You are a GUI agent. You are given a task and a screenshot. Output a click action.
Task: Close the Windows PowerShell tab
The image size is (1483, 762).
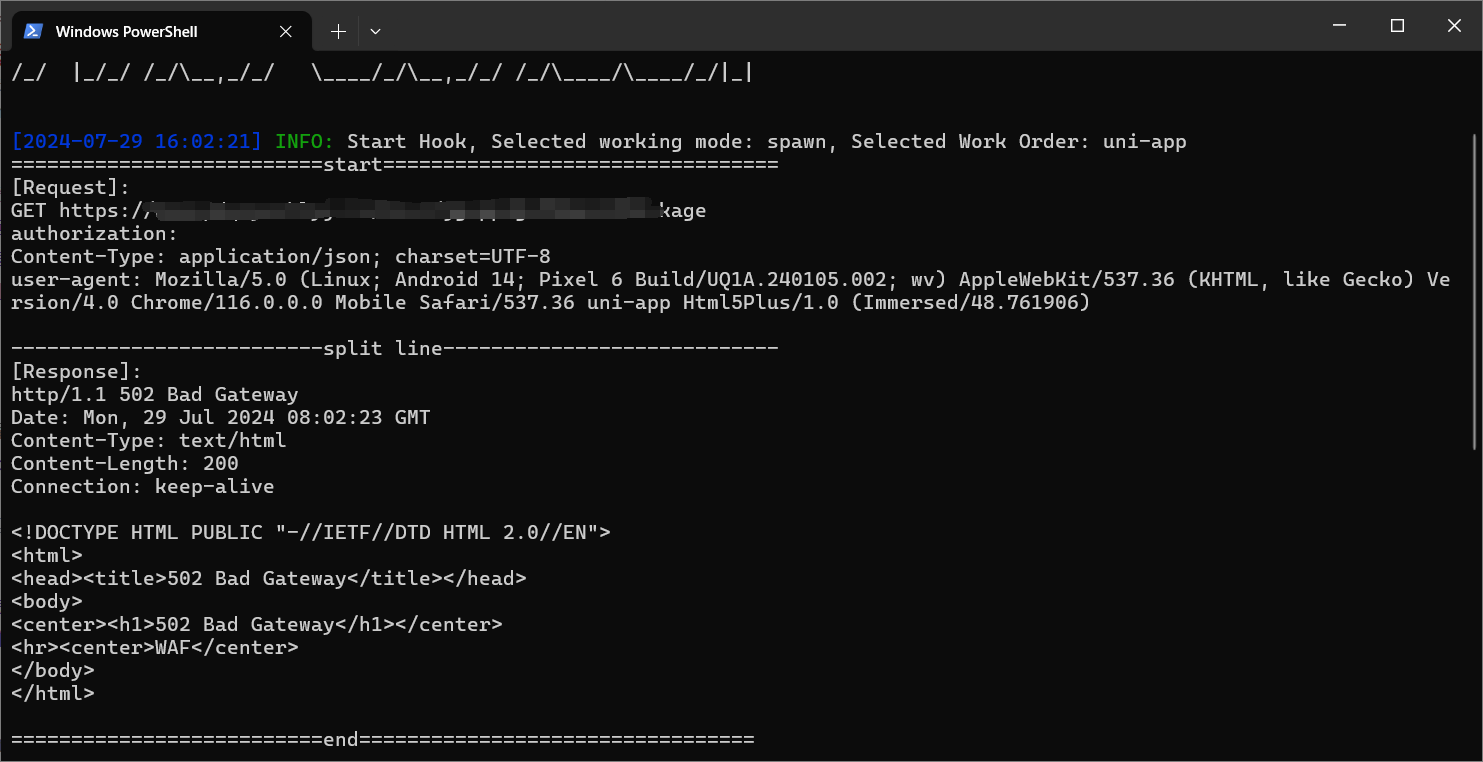pos(286,31)
